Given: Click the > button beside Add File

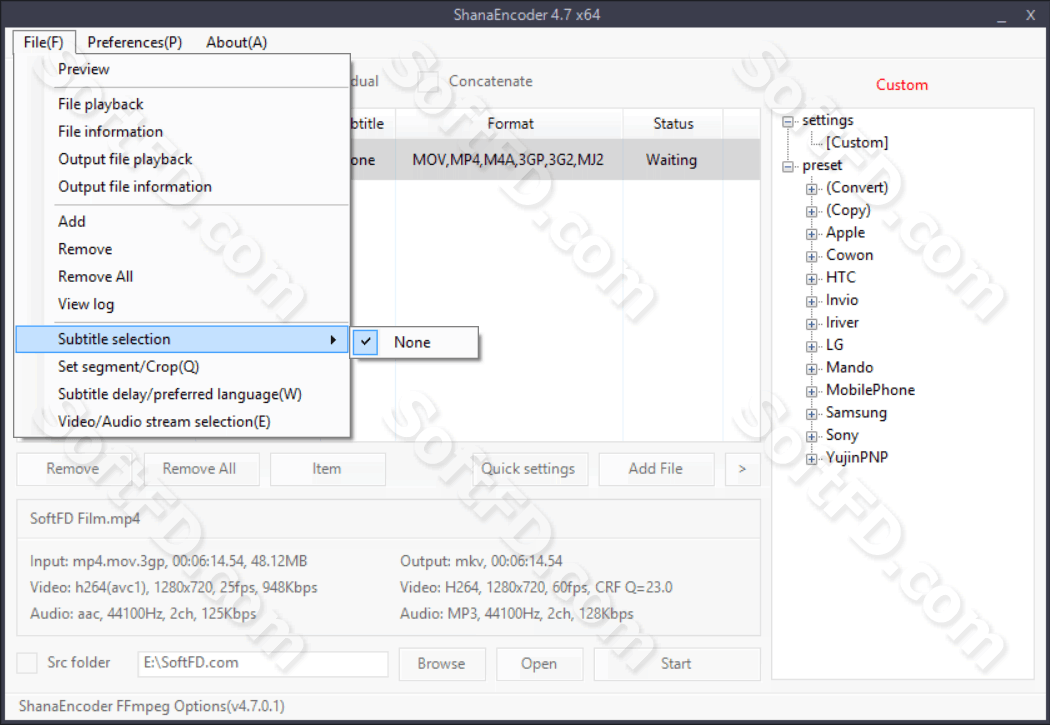Looking at the screenshot, I should coord(742,469).
